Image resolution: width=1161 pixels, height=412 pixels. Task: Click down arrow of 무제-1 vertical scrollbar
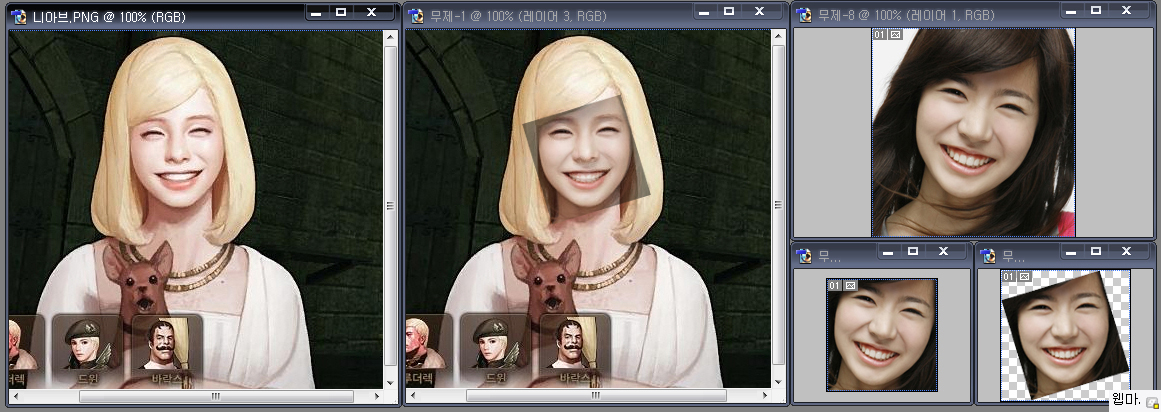pos(777,382)
